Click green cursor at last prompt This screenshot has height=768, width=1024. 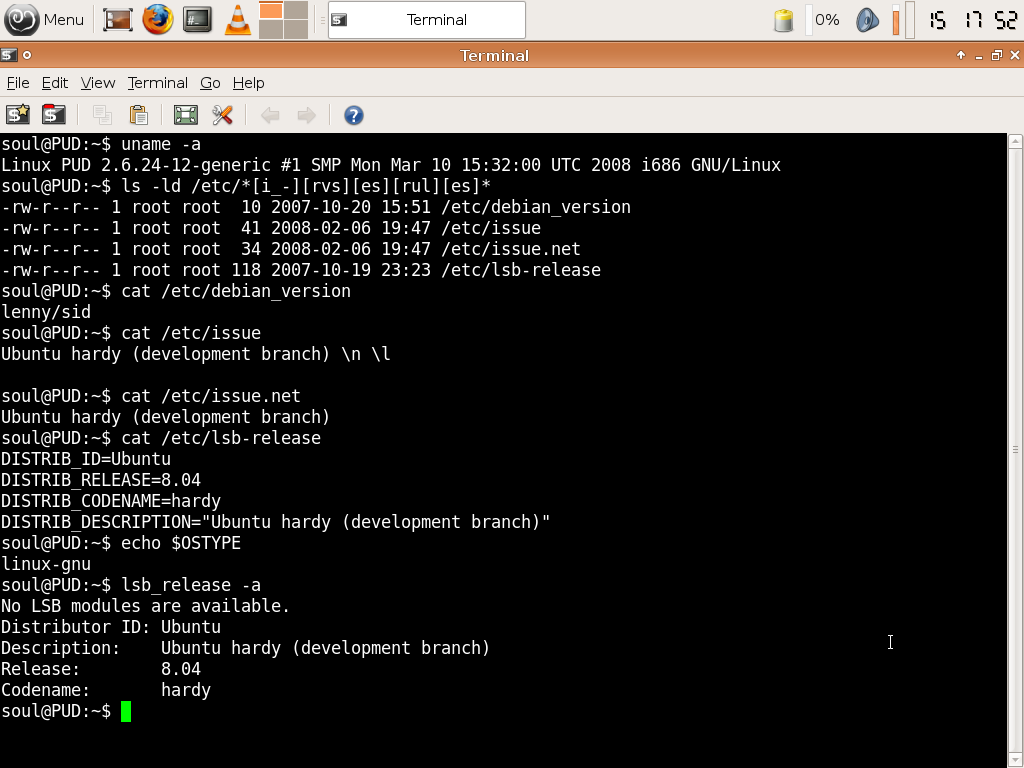coord(126,711)
